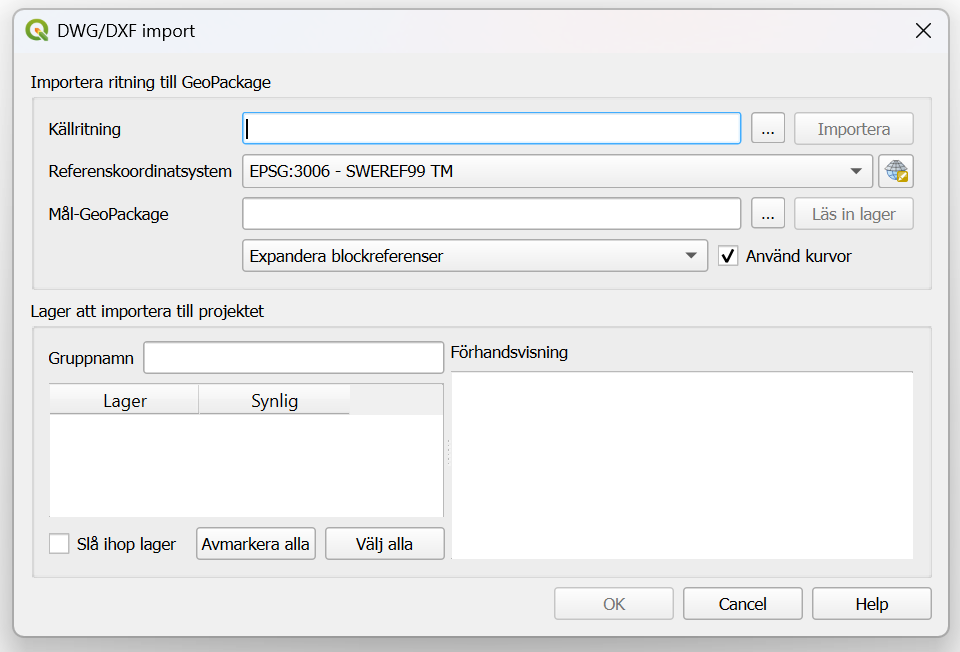
Task: Focus the Källritning input field
Action: tap(492, 129)
